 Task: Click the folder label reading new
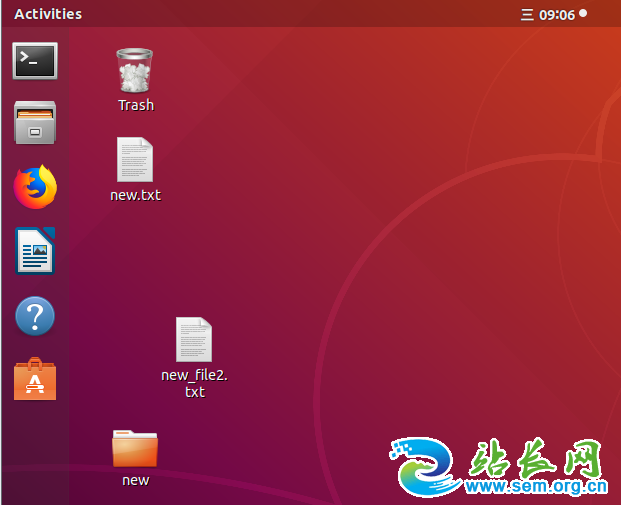pyautogui.click(x=135, y=480)
